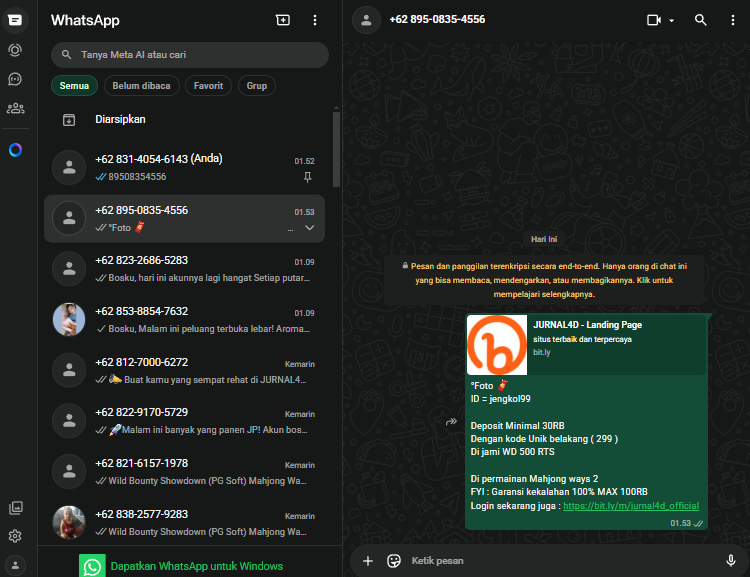Click profile photo of +62 853-8854-7632
750x577 pixels.
pyautogui.click(x=69, y=320)
